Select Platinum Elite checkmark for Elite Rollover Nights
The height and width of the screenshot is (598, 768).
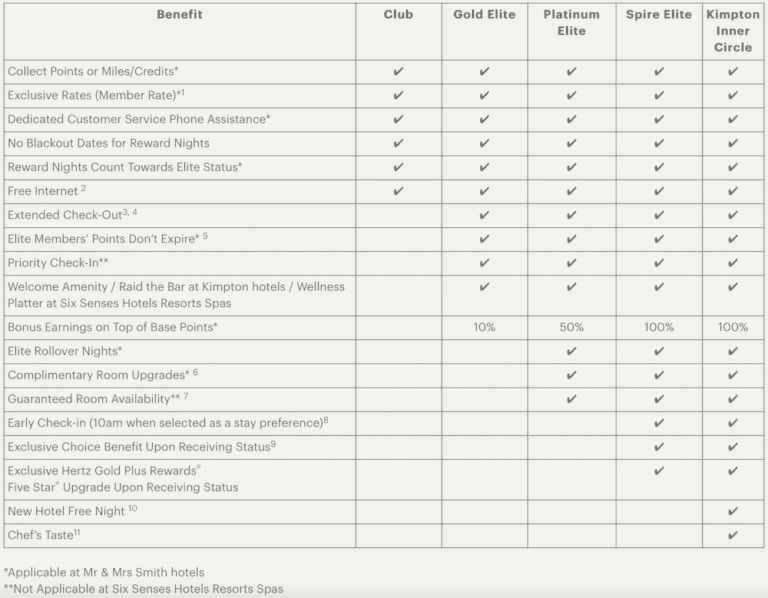[x=571, y=351]
